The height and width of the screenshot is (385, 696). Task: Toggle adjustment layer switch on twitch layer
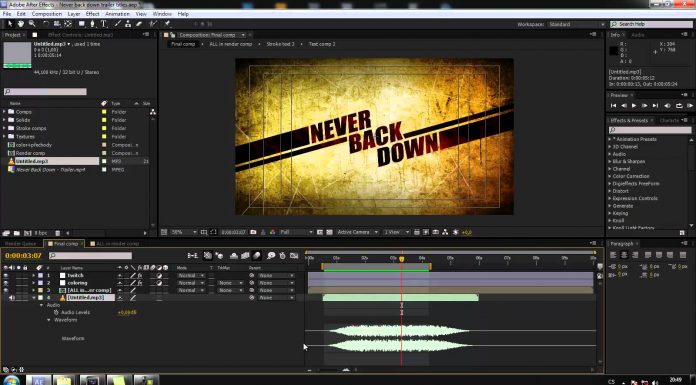point(159,275)
